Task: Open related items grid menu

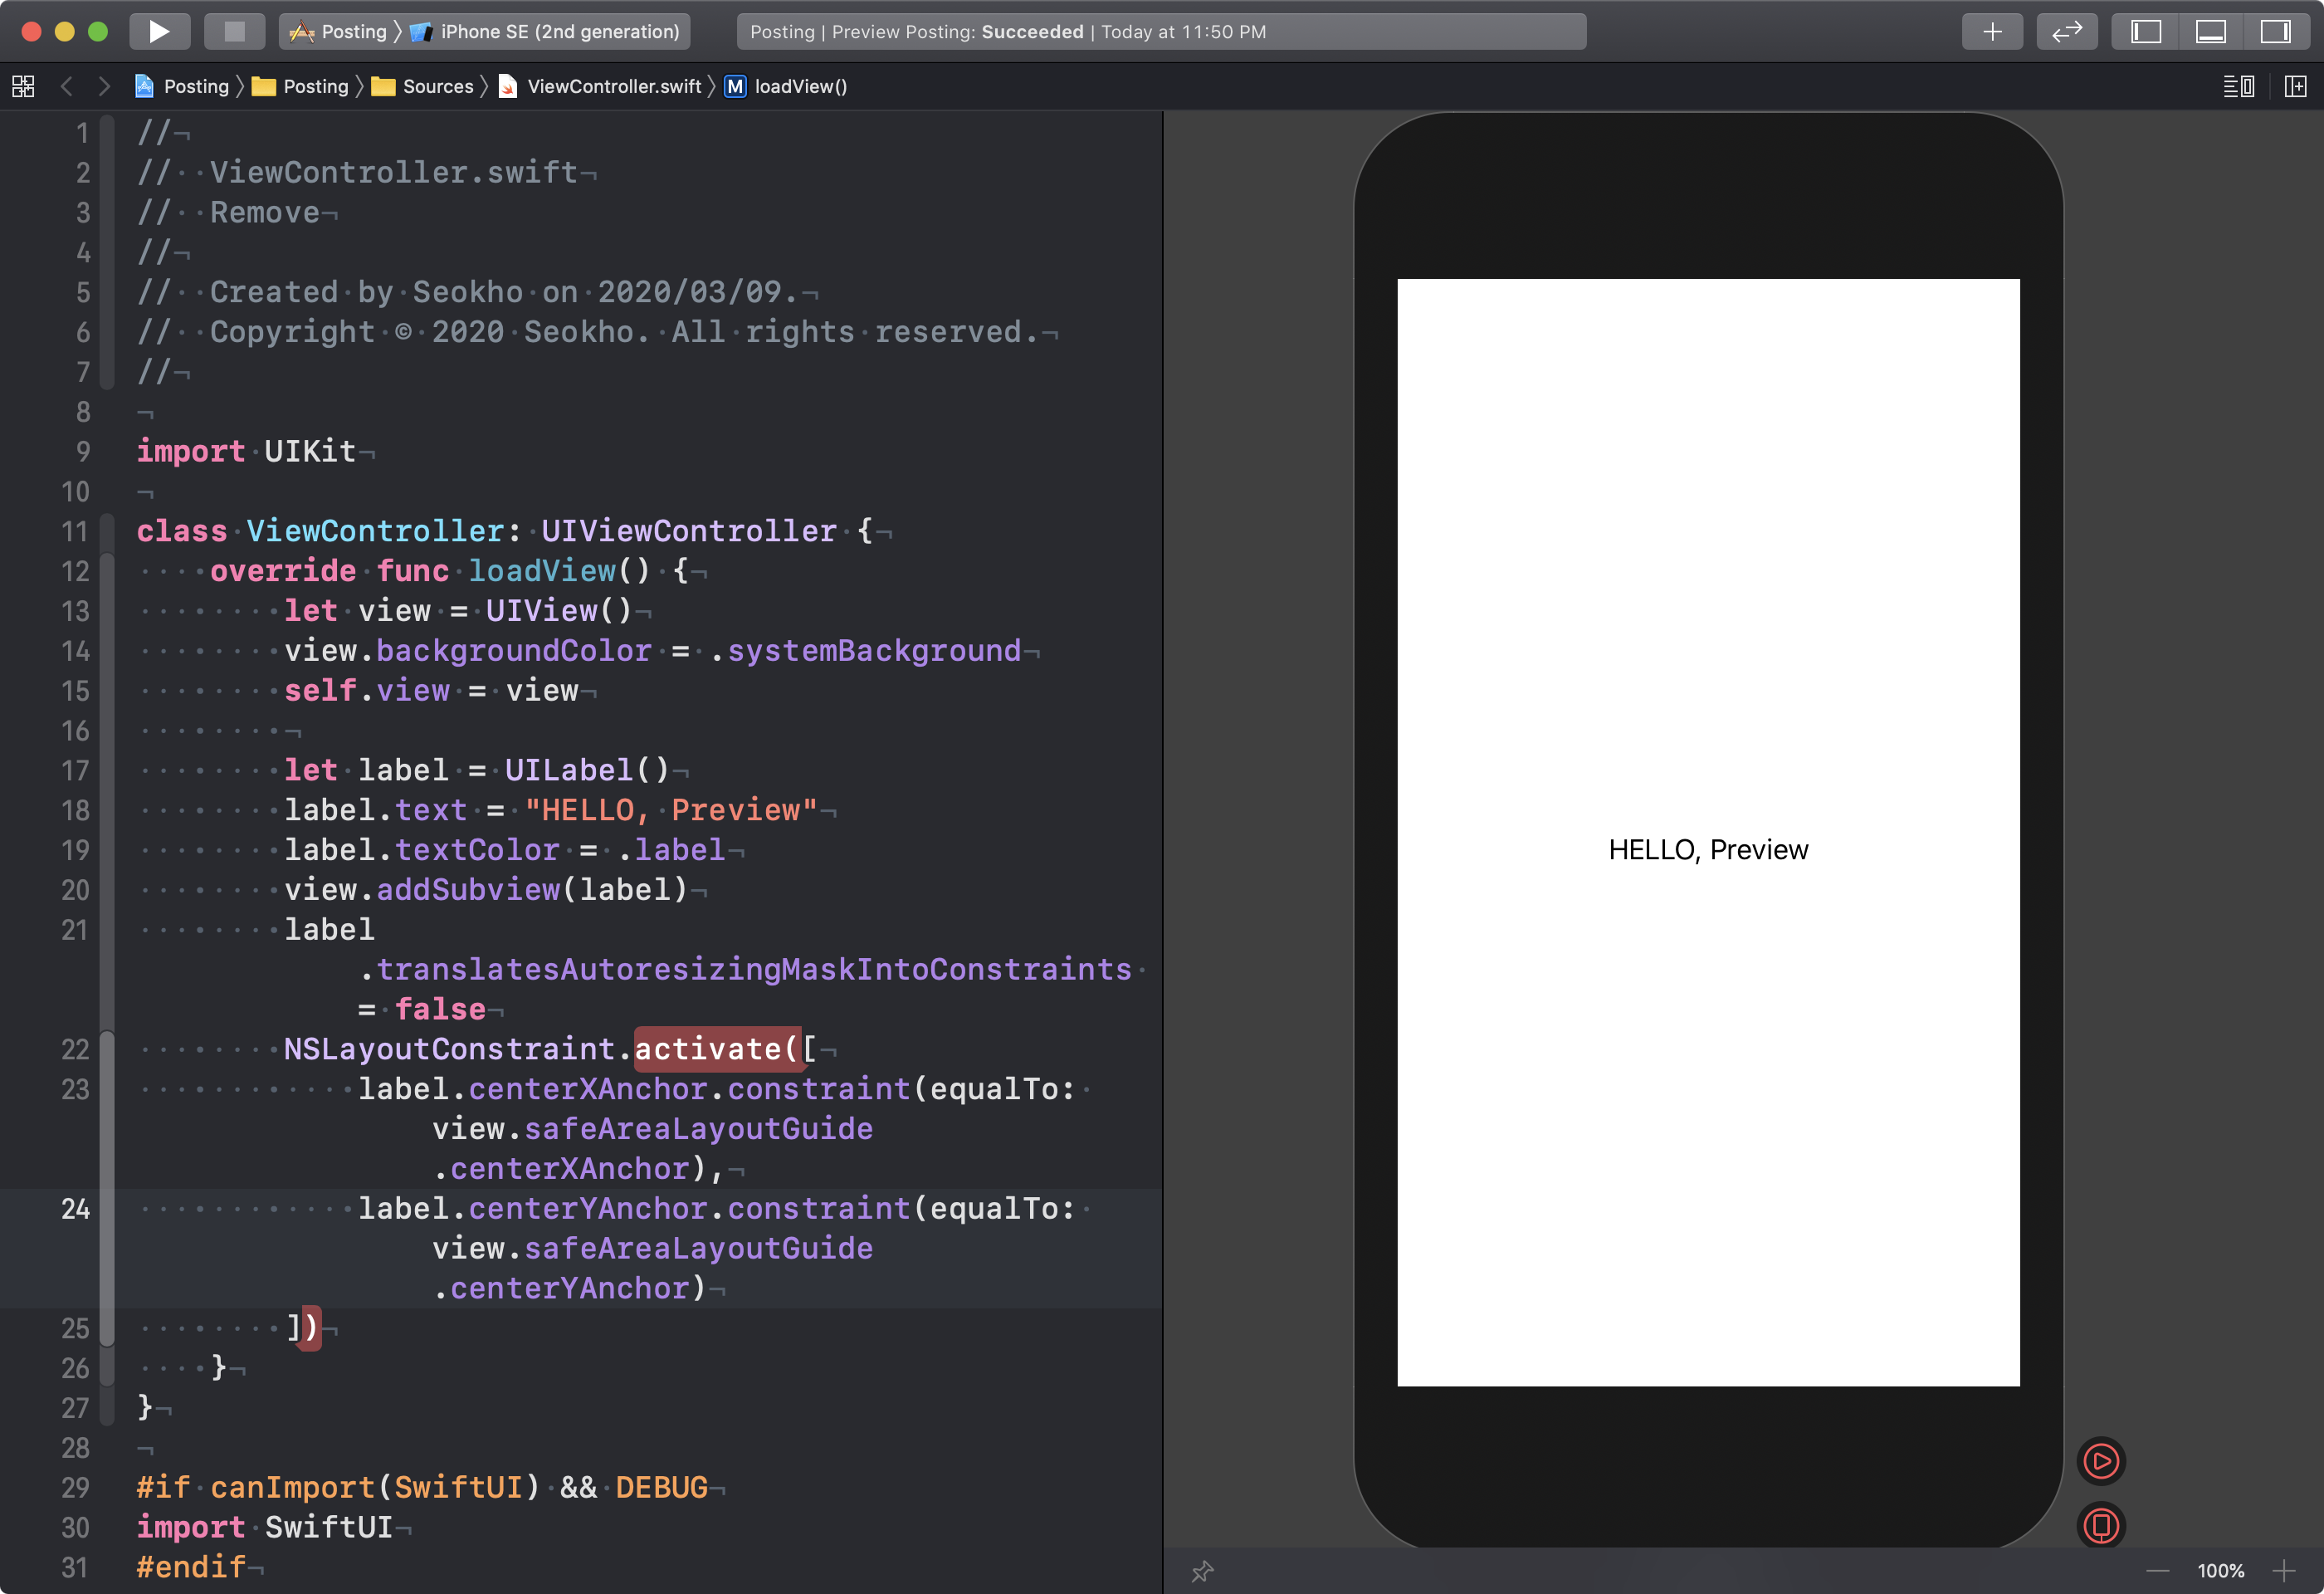Action: (23, 86)
